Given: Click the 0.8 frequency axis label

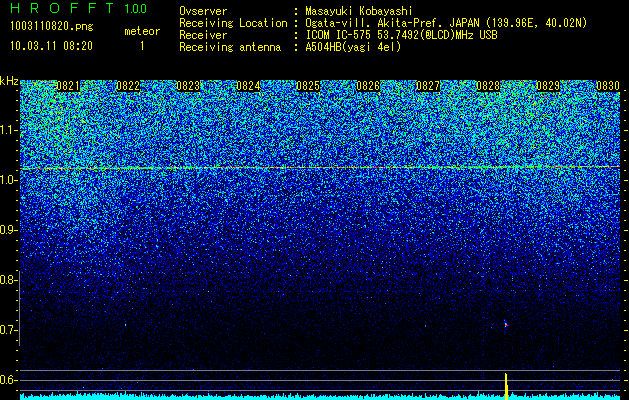Looking at the screenshot, I should point(7,280).
